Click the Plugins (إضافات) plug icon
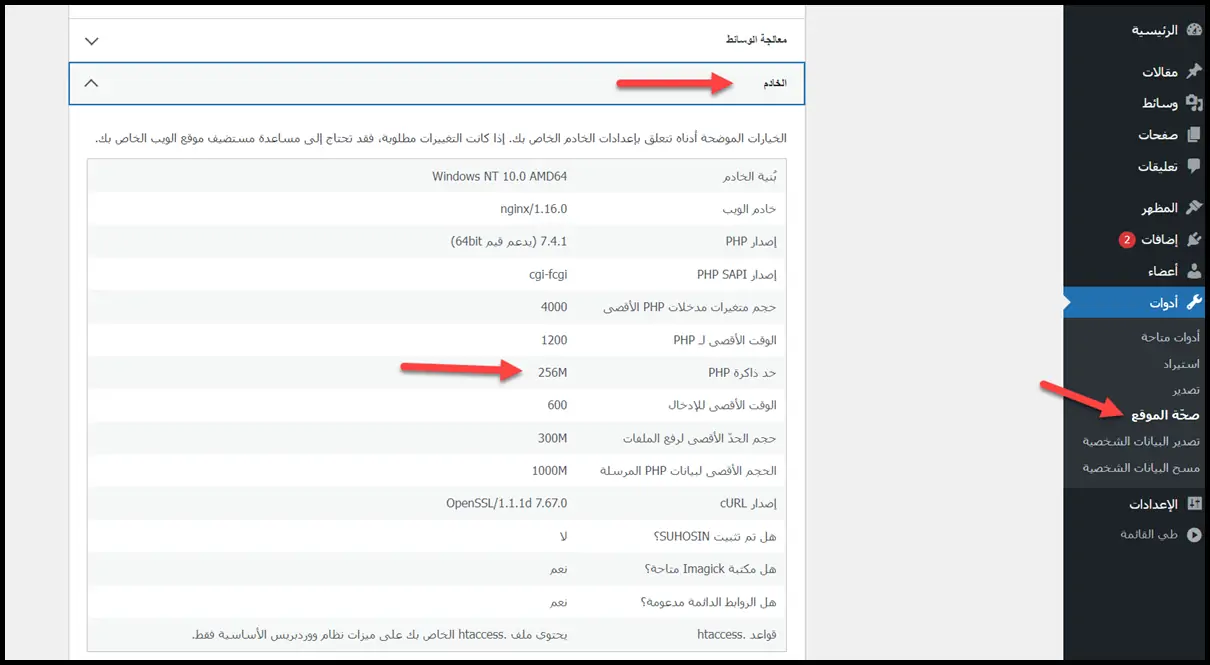Image resolution: width=1210 pixels, height=665 pixels. coord(1193,240)
